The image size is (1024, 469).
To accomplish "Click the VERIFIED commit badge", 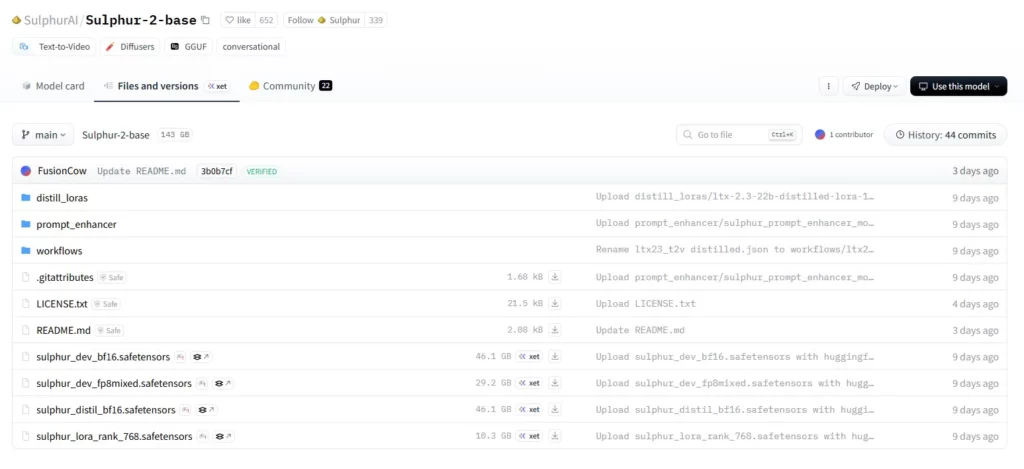I will tap(261, 171).
